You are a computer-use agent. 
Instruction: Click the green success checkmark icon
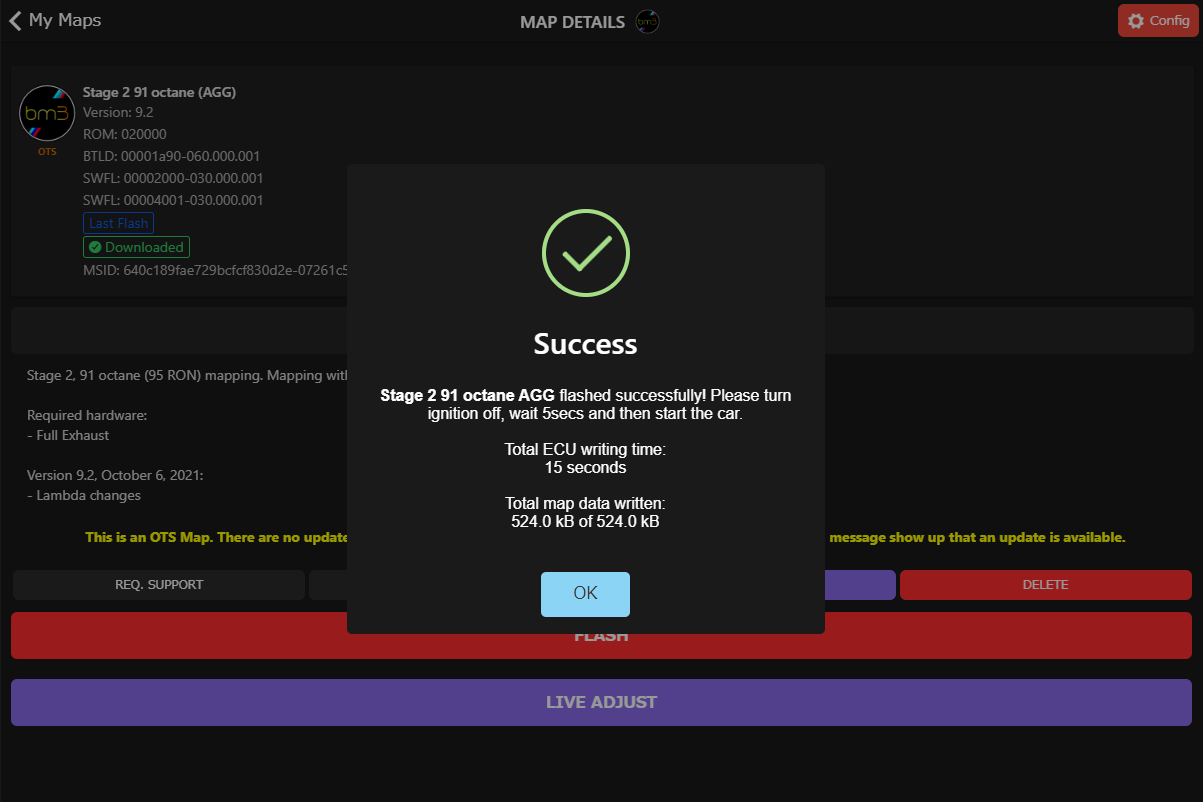585,252
